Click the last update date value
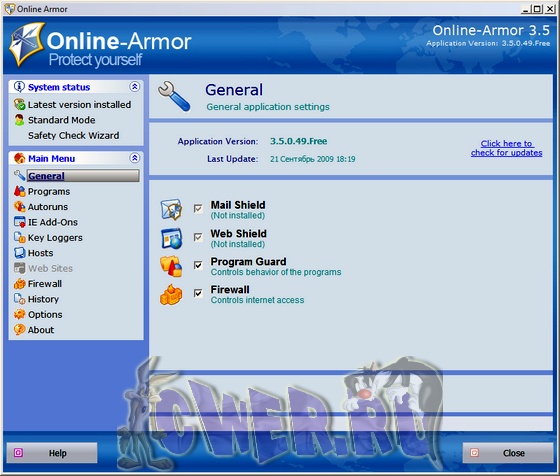Viewport: 560px width, 476px height. pyautogui.click(x=312, y=159)
